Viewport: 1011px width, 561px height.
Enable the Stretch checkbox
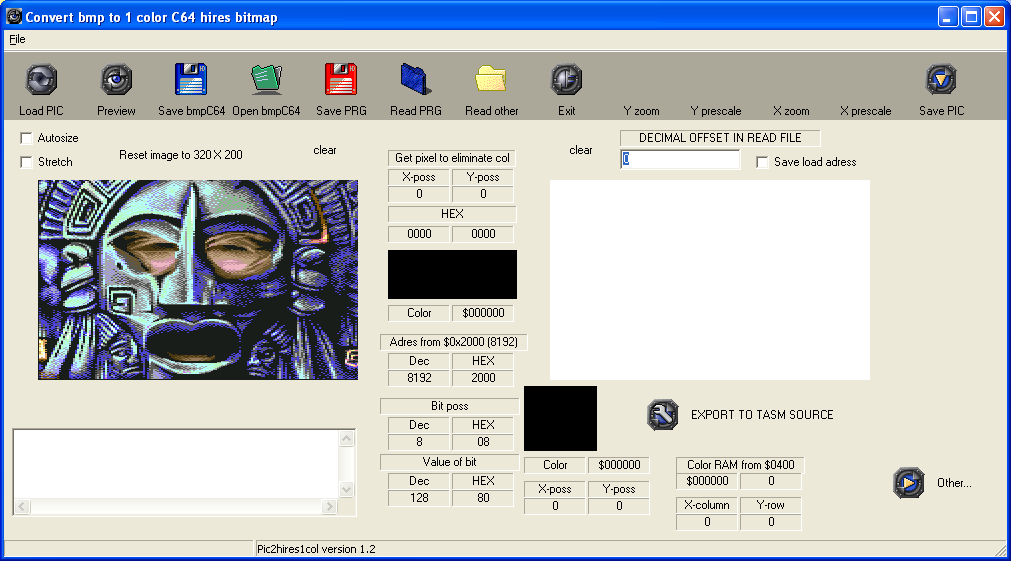[x=26, y=162]
